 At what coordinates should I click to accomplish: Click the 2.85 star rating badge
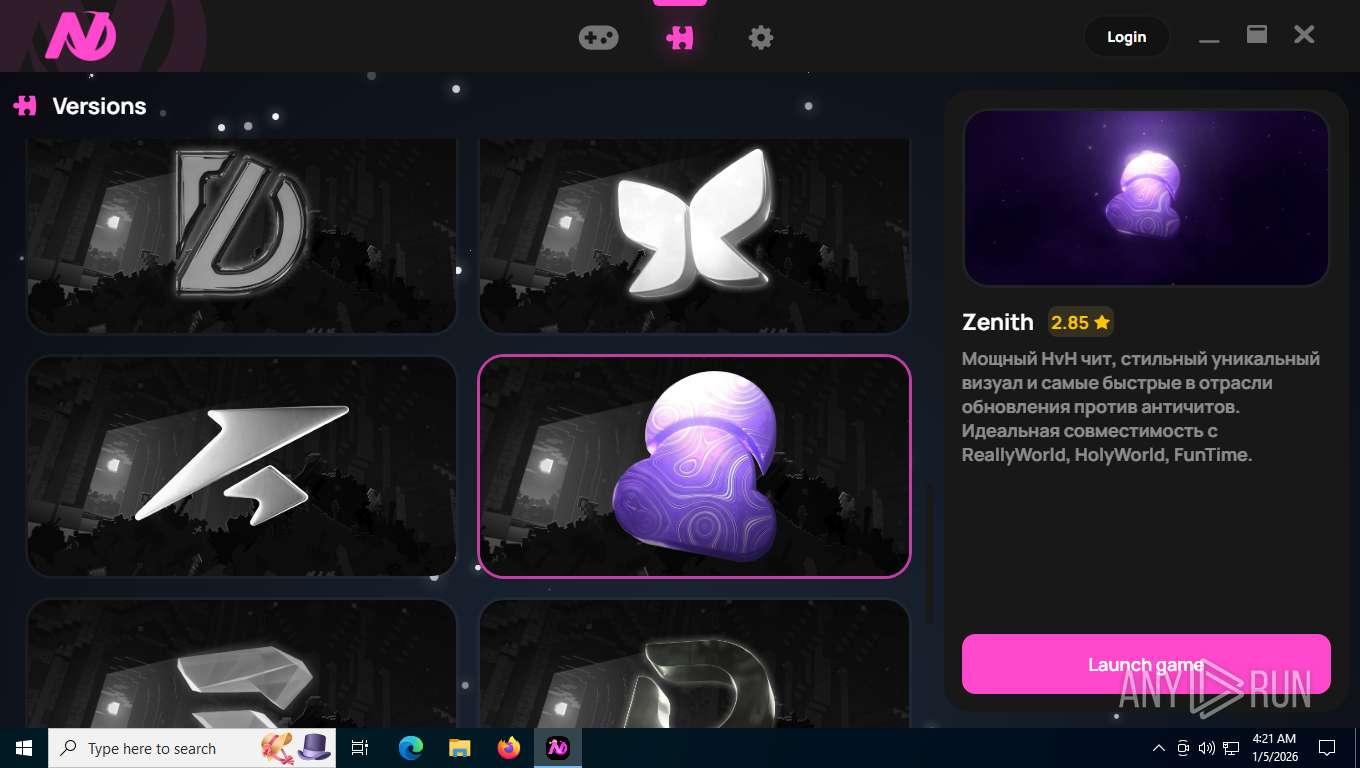point(1080,322)
